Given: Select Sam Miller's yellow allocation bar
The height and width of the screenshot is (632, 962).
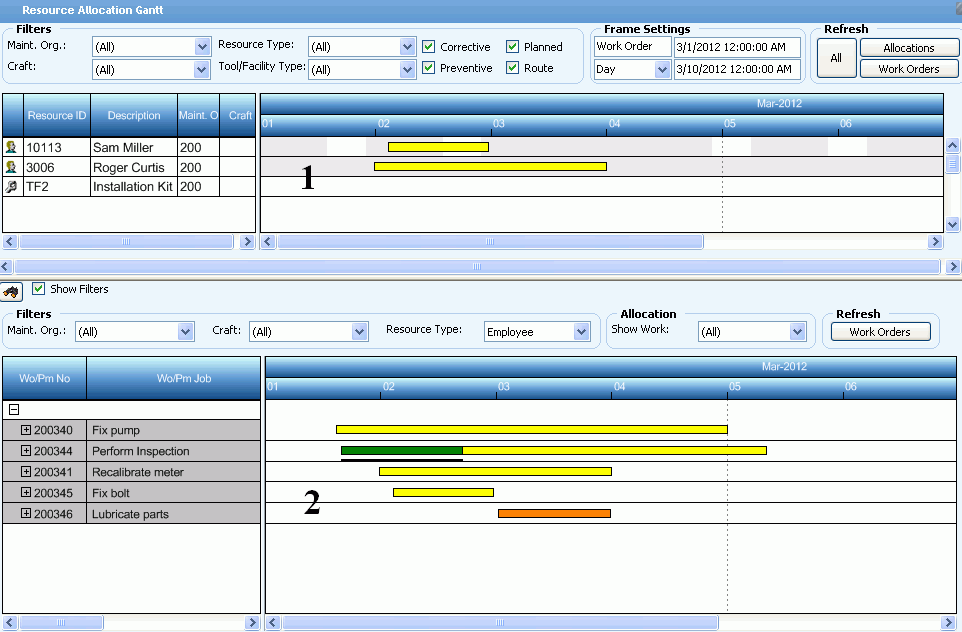Looking at the screenshot, I should pyautogui.click(x=439, y=147).
